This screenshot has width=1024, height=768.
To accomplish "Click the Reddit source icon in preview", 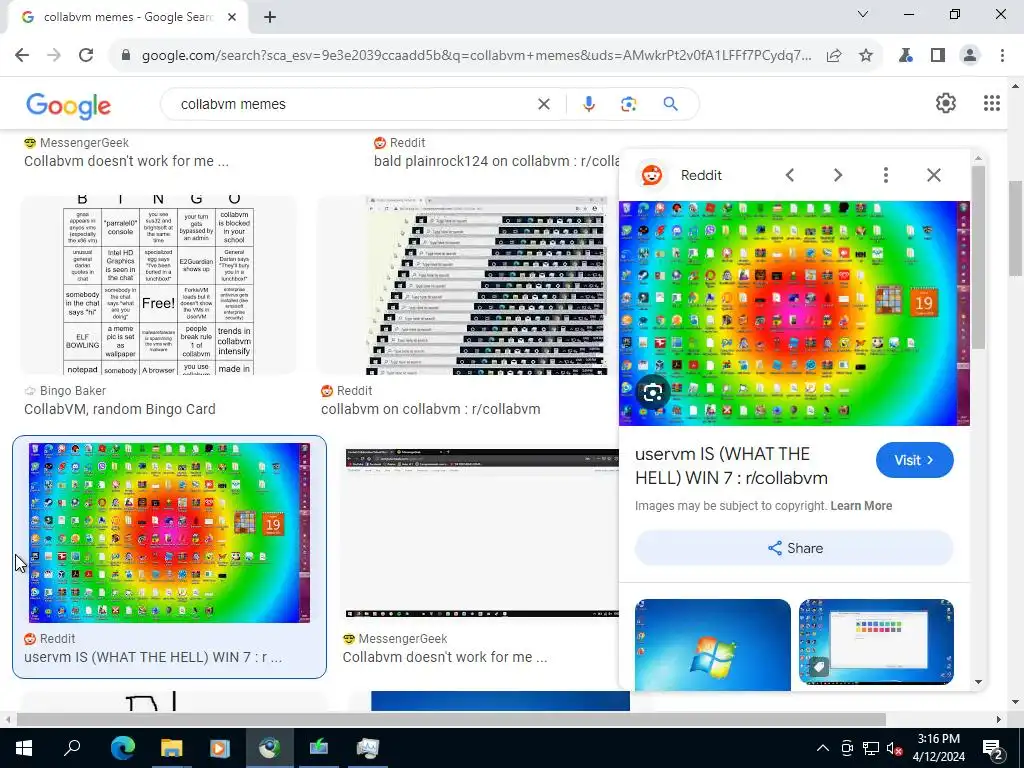I will (x=652, y=175).
